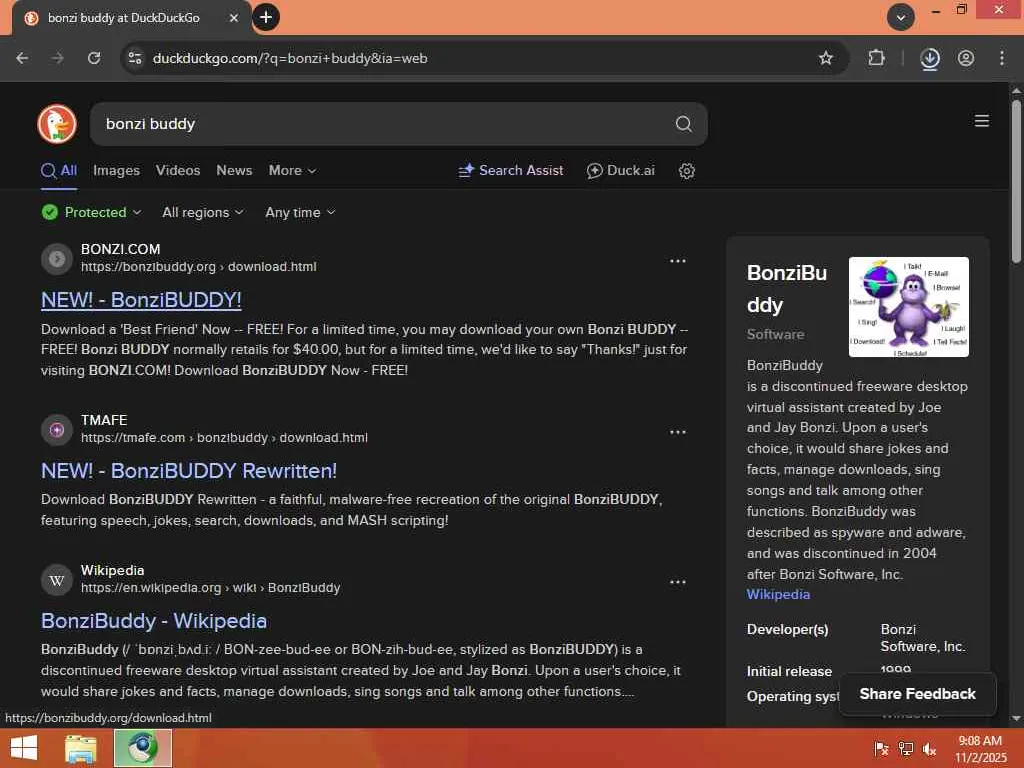Click the Bonzi Software, Inc. developer value
1024x768 pixels.
[922, 638]
